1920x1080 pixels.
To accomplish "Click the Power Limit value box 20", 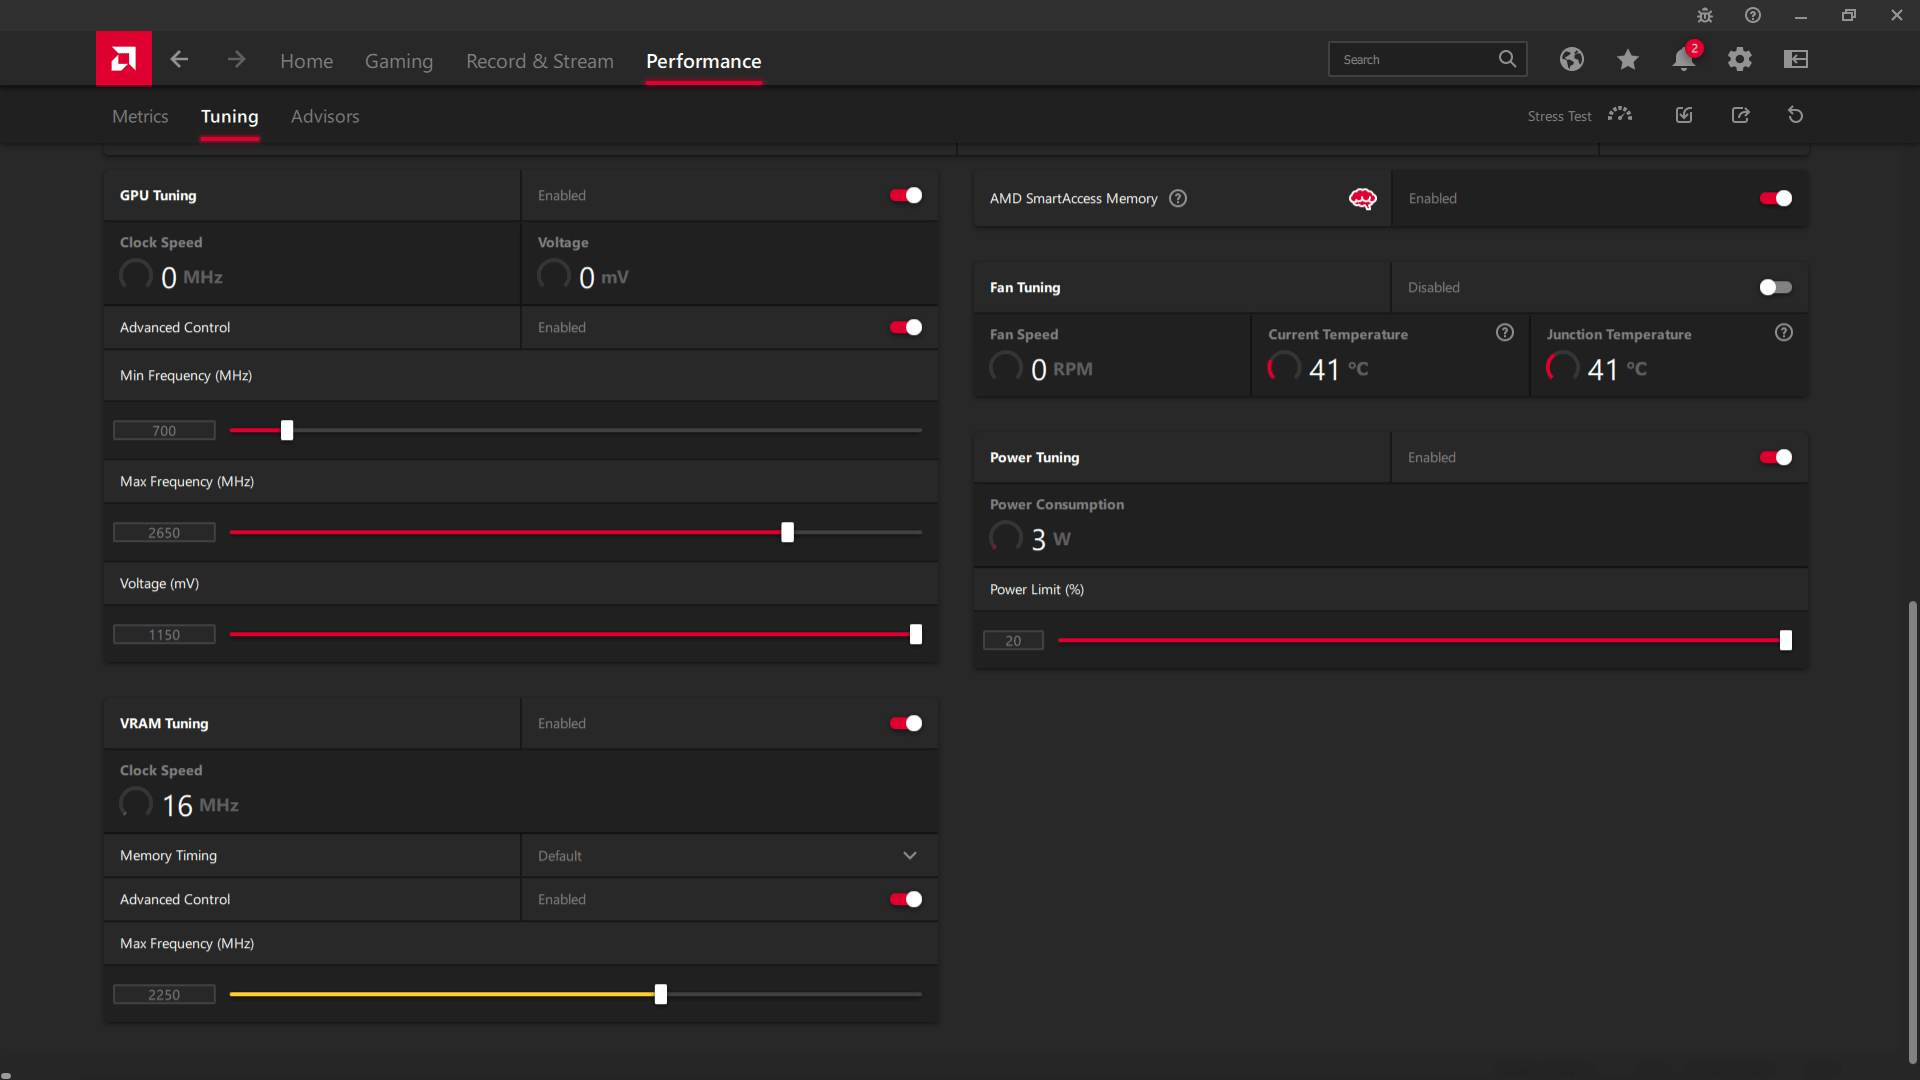I will pyautogui.click(x=1013, y=640).
